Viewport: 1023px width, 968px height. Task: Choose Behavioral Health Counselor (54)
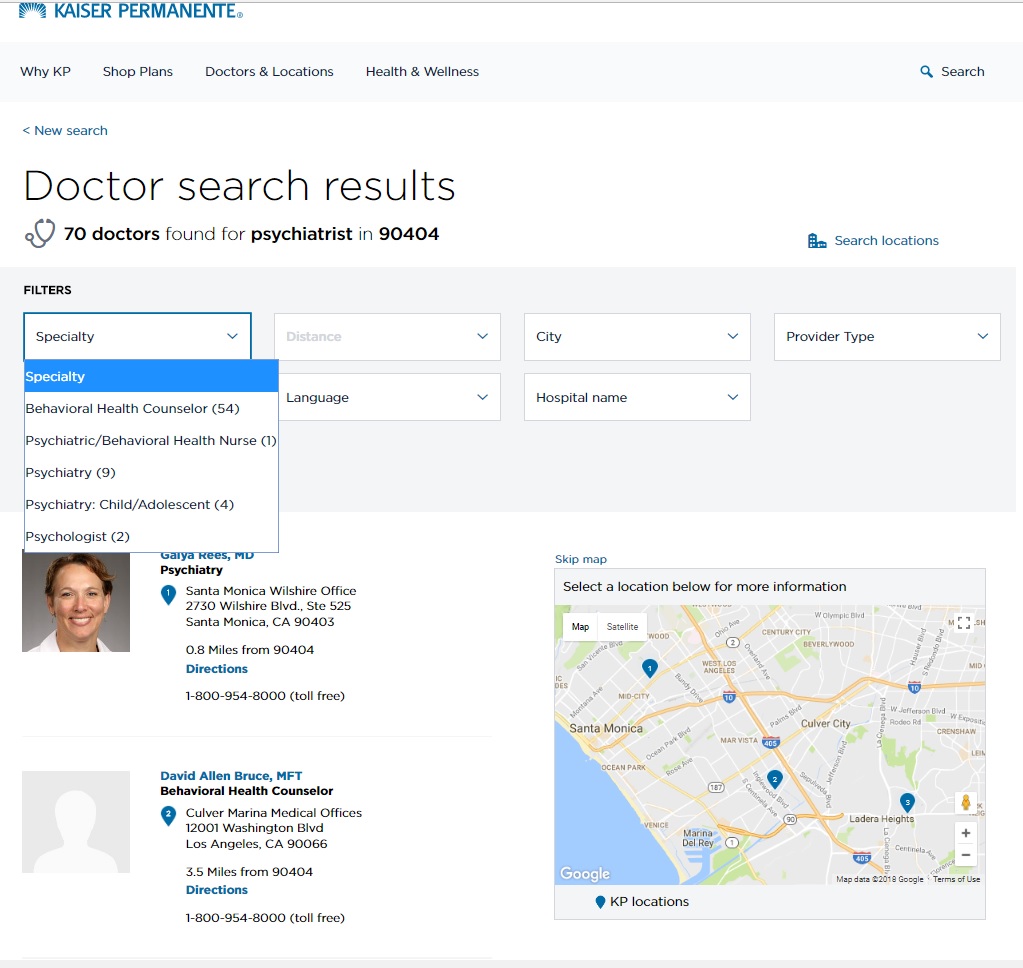point(151,408)
